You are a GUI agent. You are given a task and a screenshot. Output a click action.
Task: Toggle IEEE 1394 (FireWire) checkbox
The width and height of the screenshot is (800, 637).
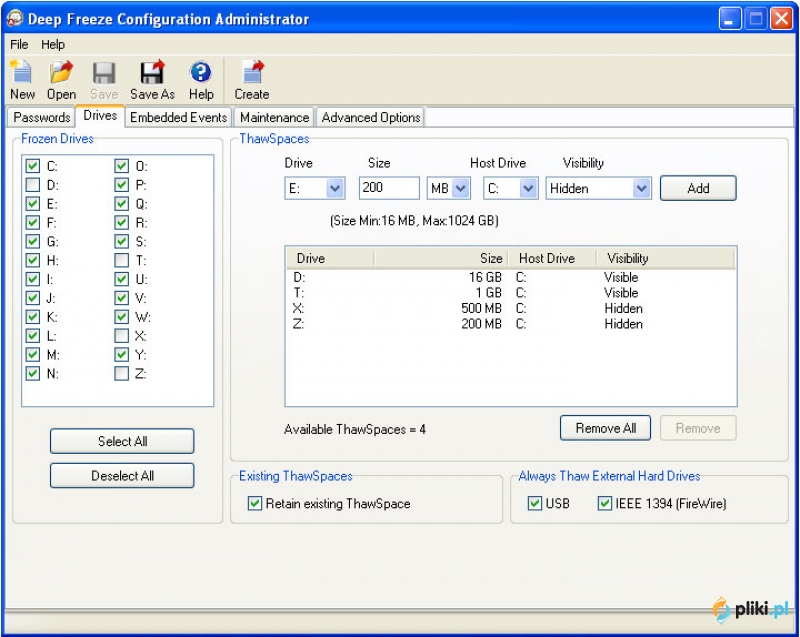click(605, 503)
